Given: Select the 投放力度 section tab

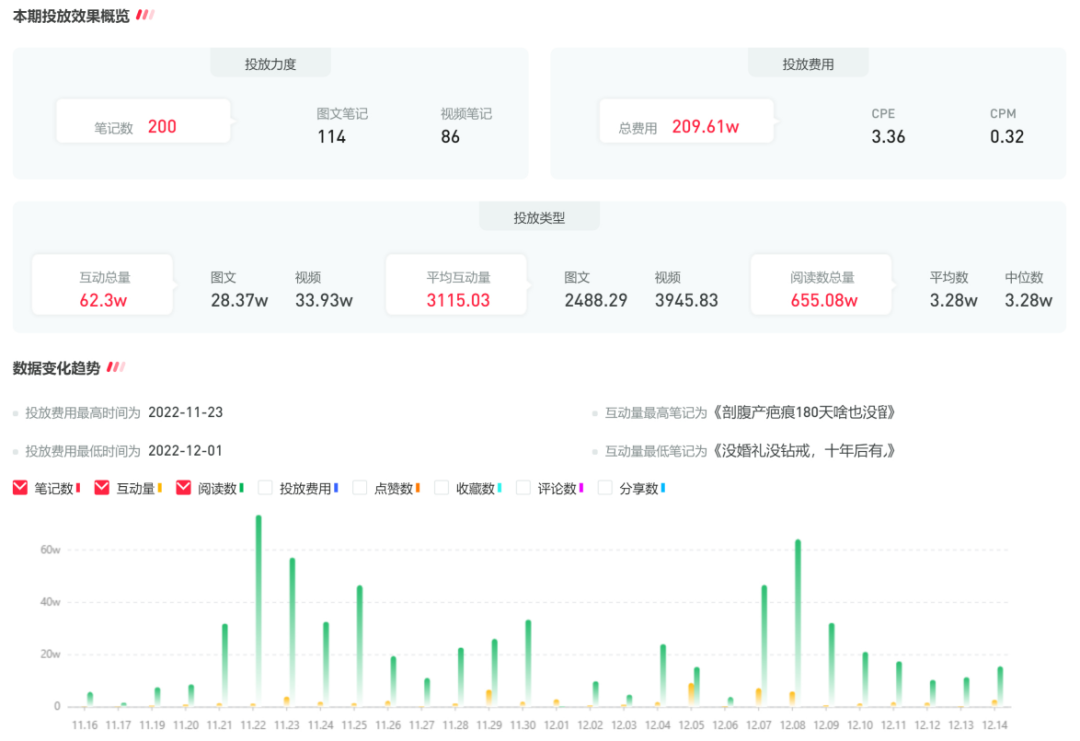Looking at the screenshot, I should [x=270, y=64].
